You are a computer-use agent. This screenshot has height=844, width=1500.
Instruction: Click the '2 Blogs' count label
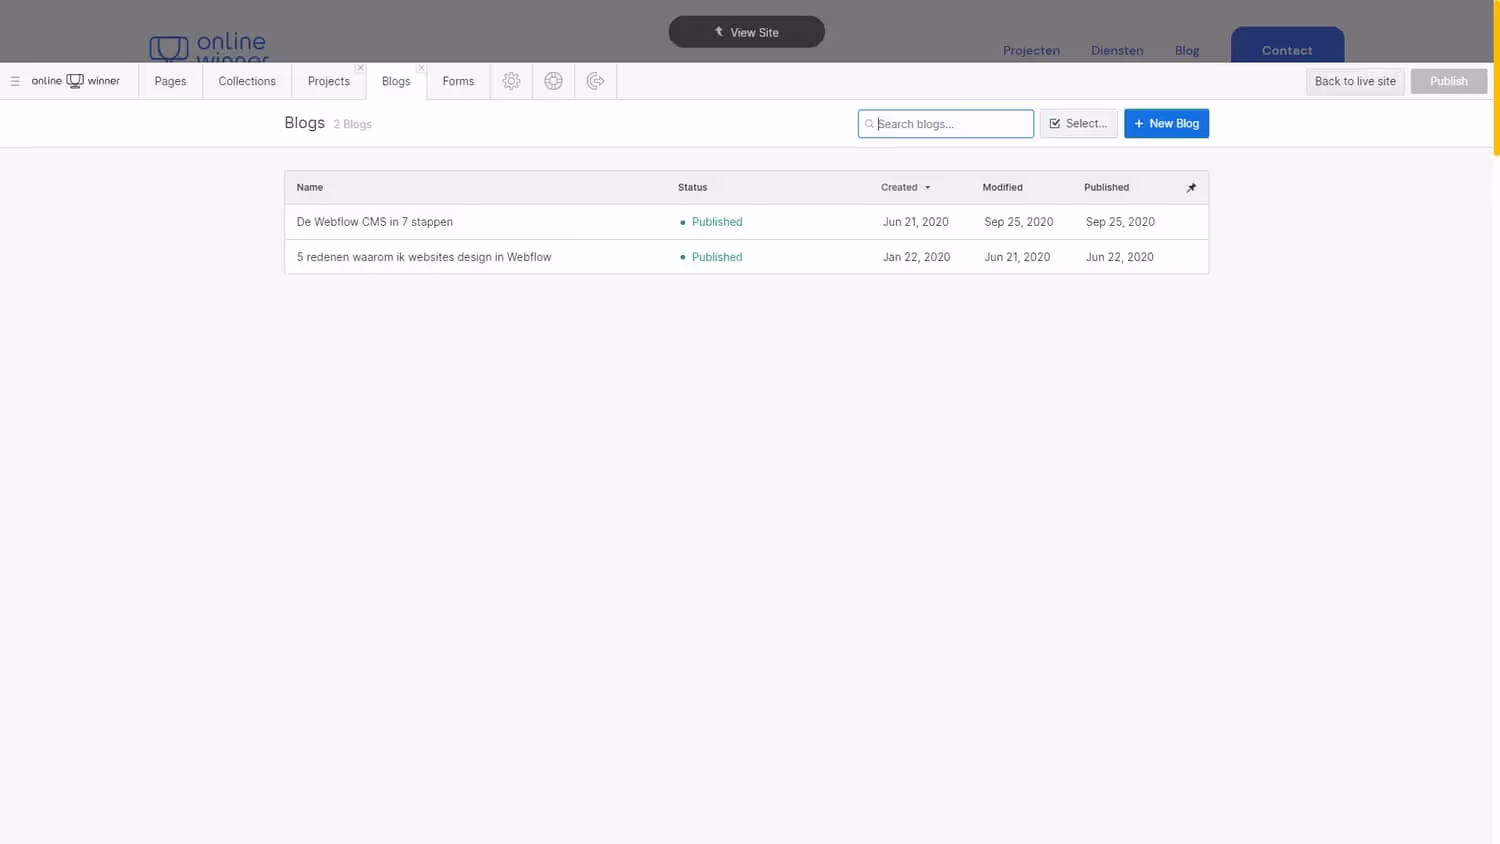pyautogui.click(x=353, y=124)
